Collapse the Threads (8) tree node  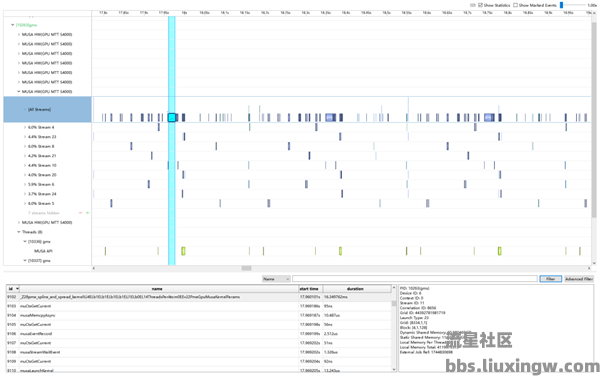point(18,232)
